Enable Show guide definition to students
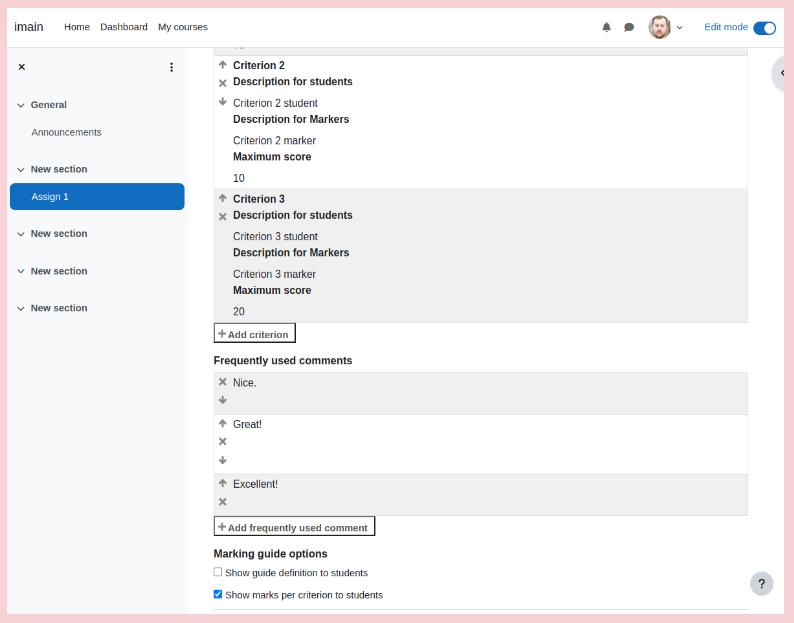 [x=218, y=572]
